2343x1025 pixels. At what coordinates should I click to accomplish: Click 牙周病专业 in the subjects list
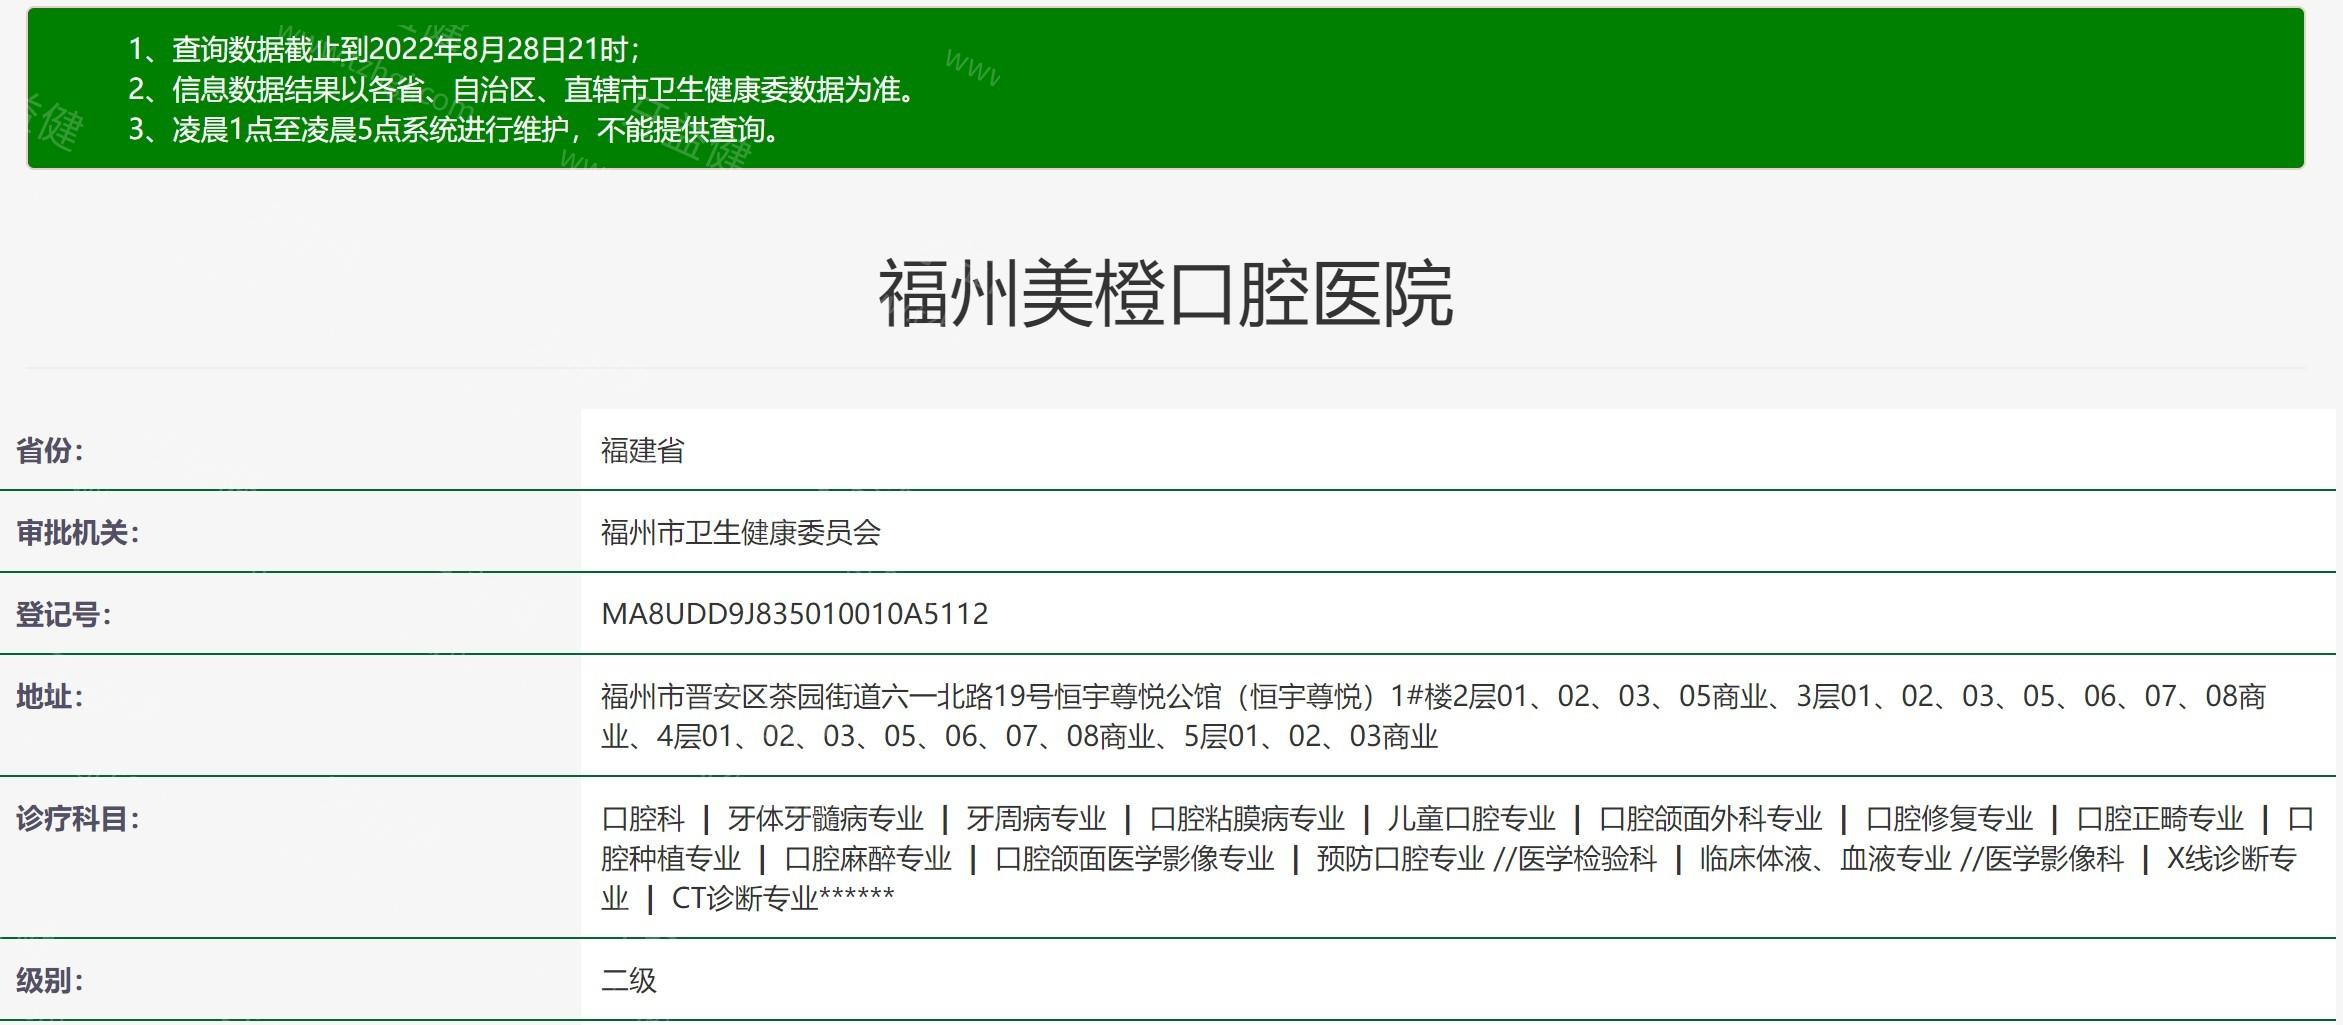[1037, 819]
